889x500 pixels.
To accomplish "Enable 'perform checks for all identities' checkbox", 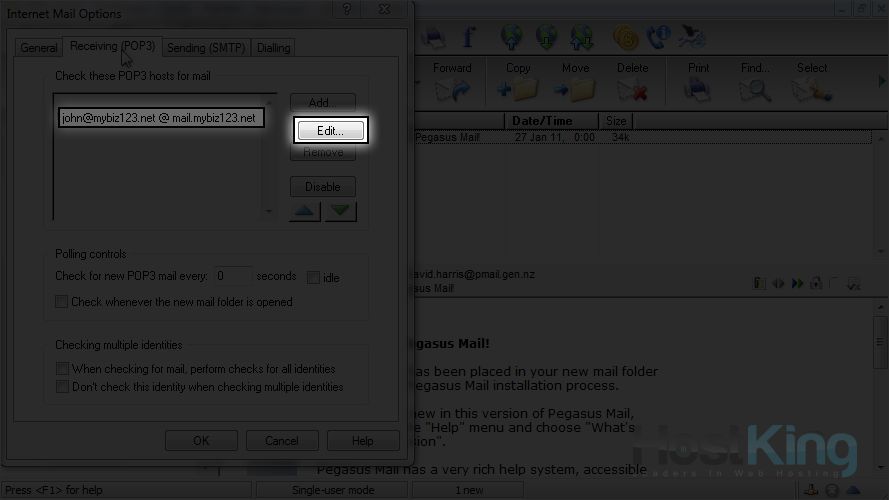I will point(62,369).
